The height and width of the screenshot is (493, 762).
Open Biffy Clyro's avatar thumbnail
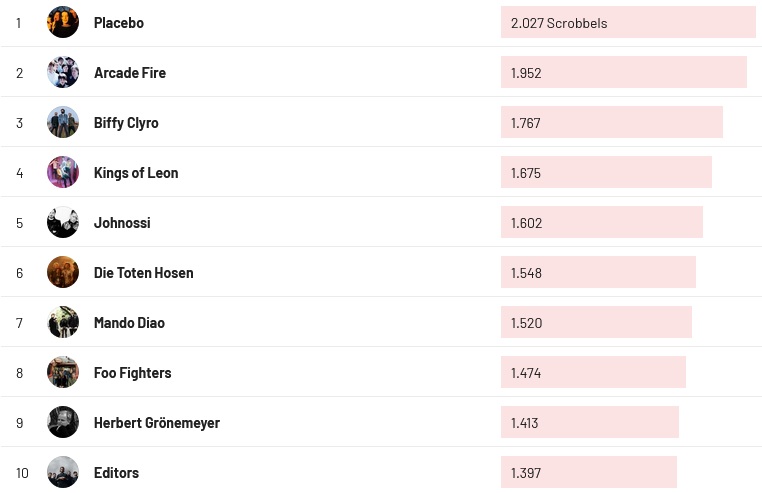coord(63,122)
